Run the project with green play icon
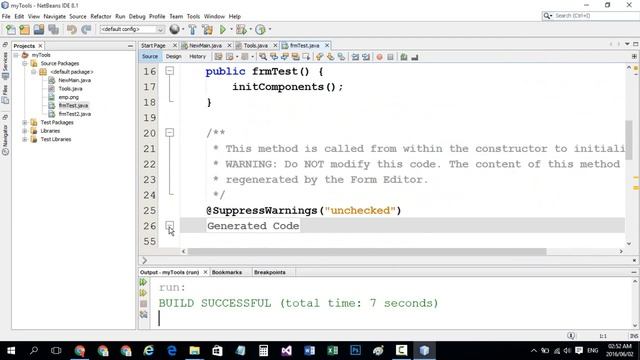This screenshot has height=360, width=640. [223, 29]
